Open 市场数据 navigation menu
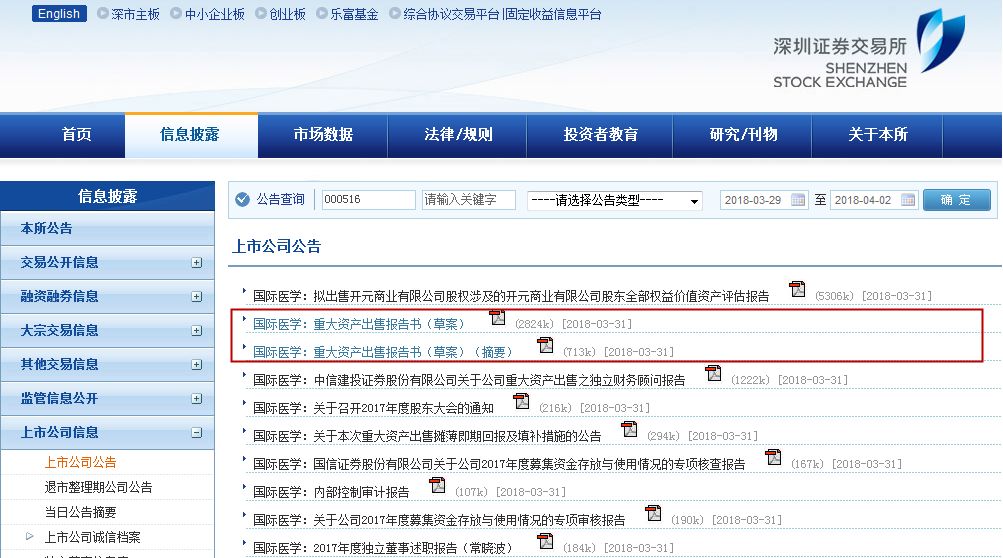This screenshot has width=1003, height=558. coord(323,134)
